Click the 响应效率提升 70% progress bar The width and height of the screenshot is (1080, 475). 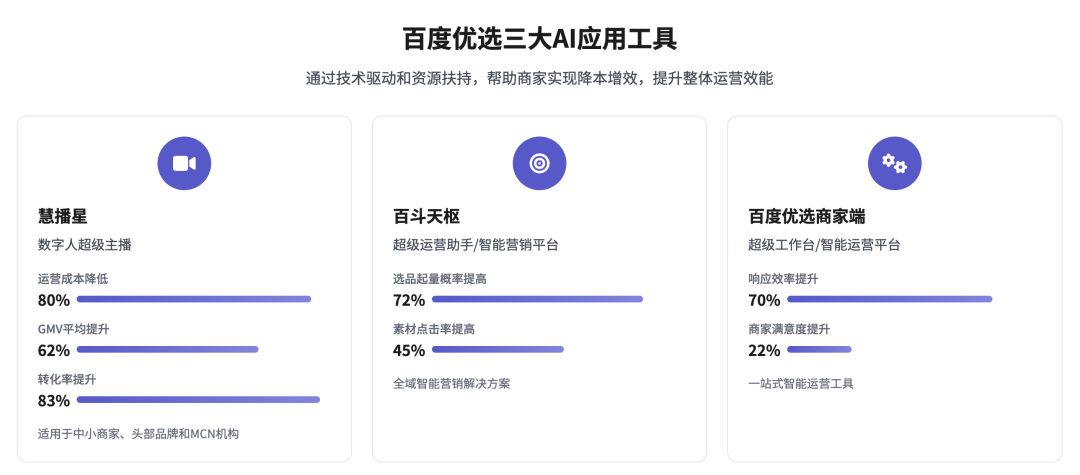click(x=890, y=299)
